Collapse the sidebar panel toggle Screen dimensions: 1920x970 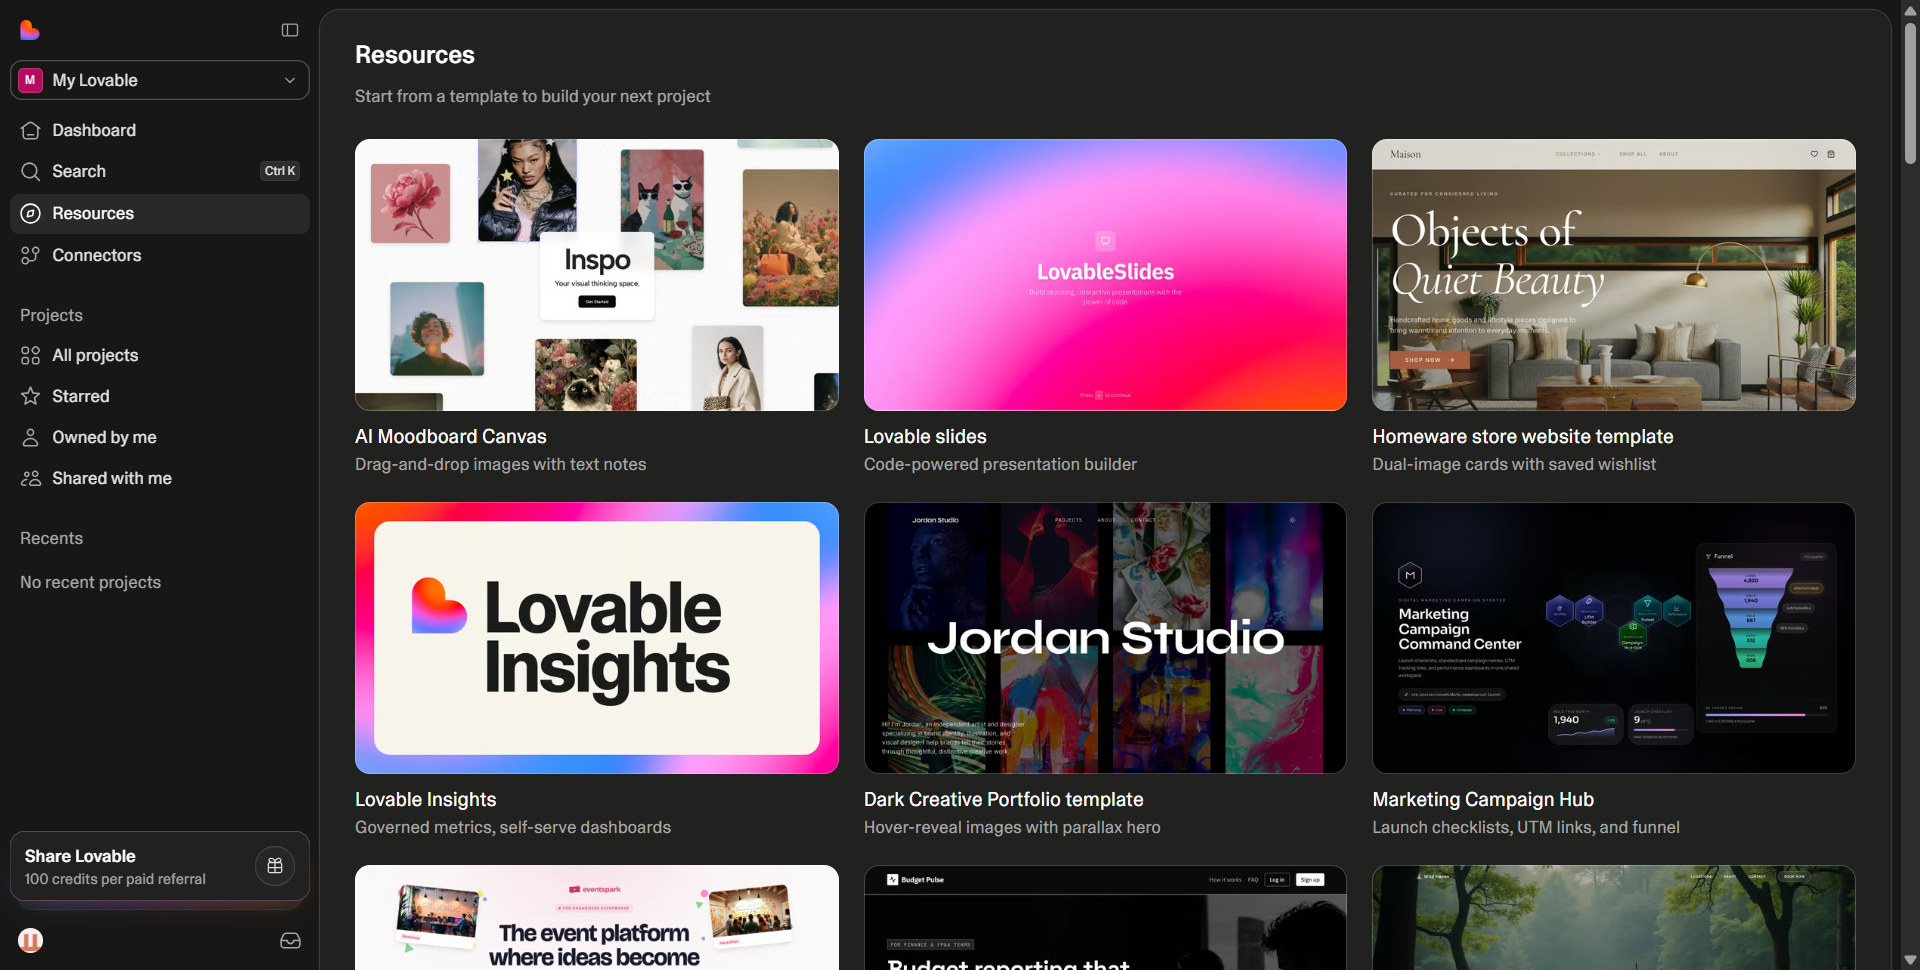[290, 30]
